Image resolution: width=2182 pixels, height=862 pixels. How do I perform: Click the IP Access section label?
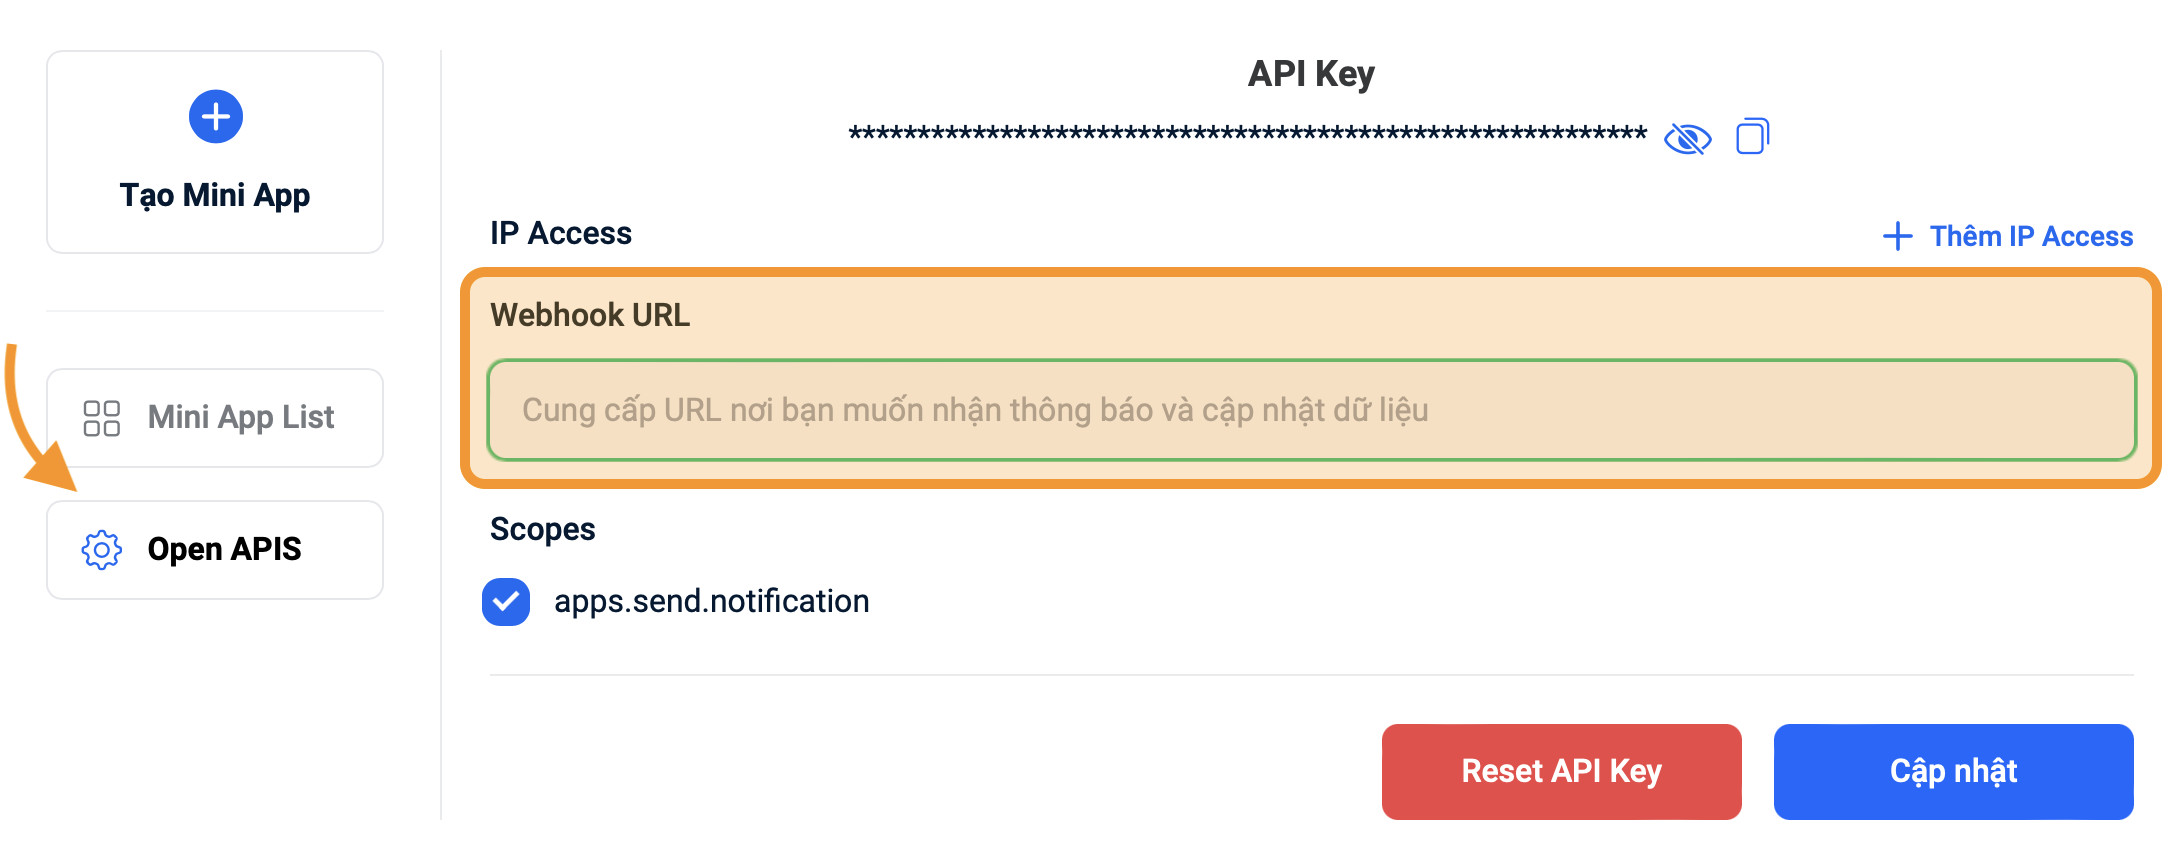[561, 233]
